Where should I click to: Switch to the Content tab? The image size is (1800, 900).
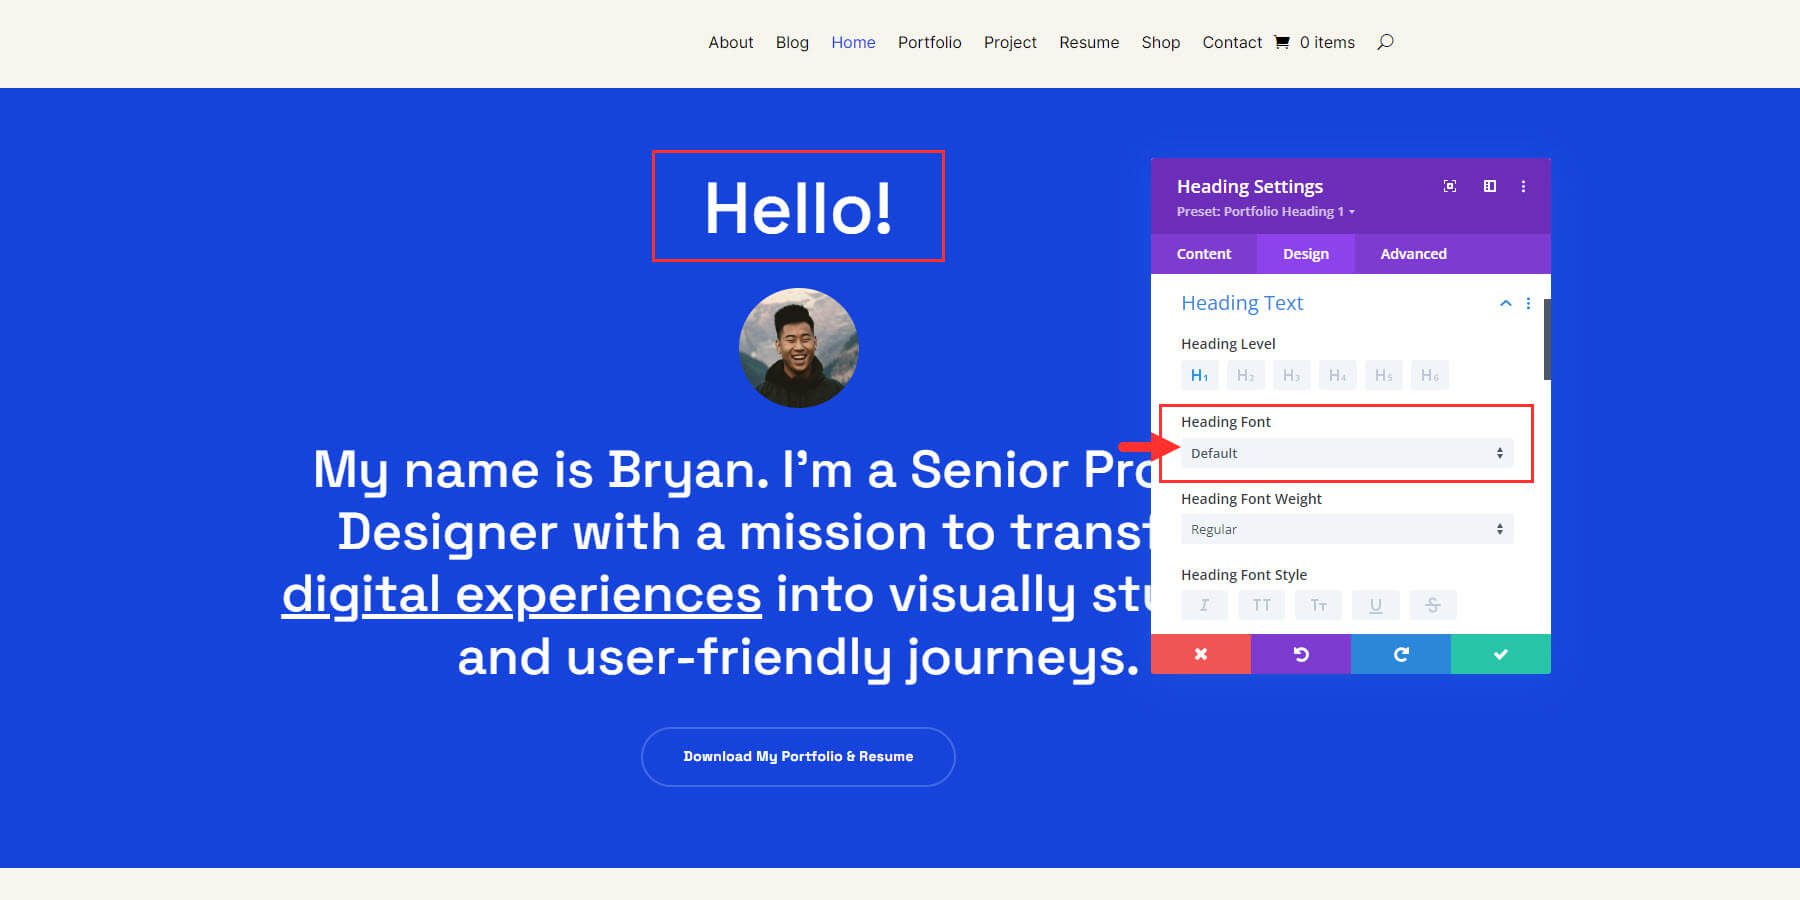[1203, 253]
